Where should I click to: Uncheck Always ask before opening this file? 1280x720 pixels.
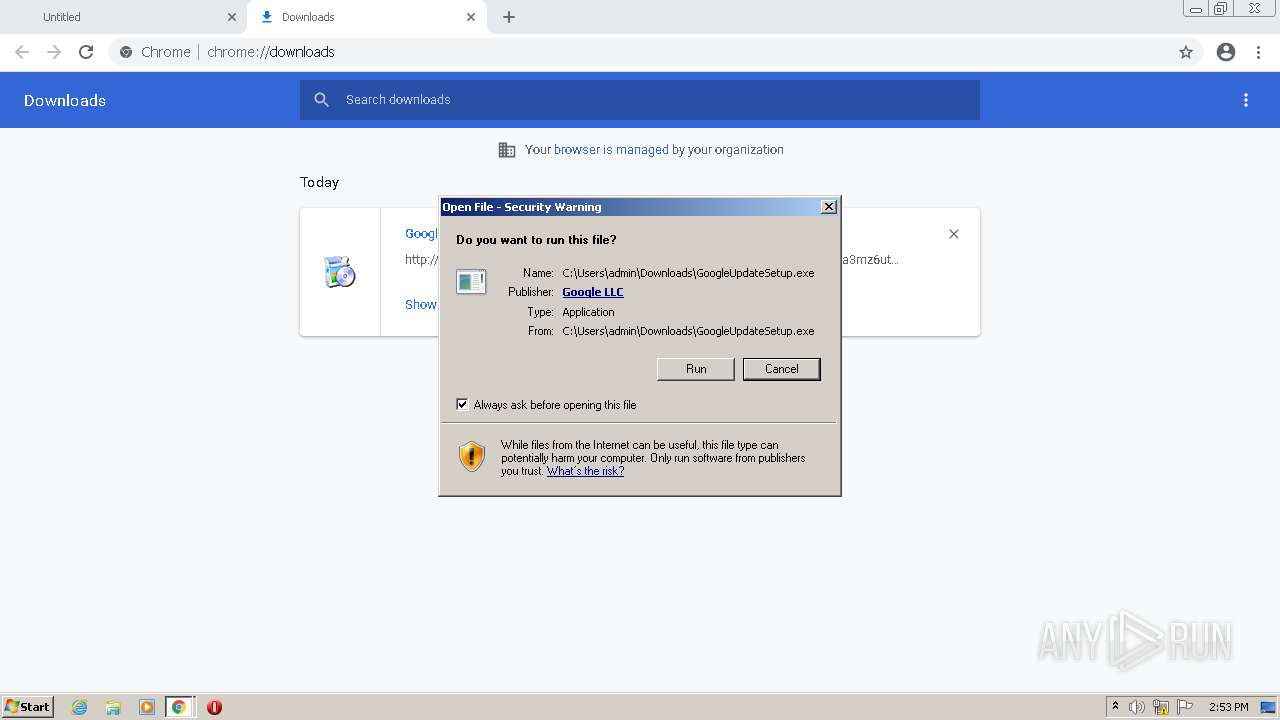[x=462, y=405]
